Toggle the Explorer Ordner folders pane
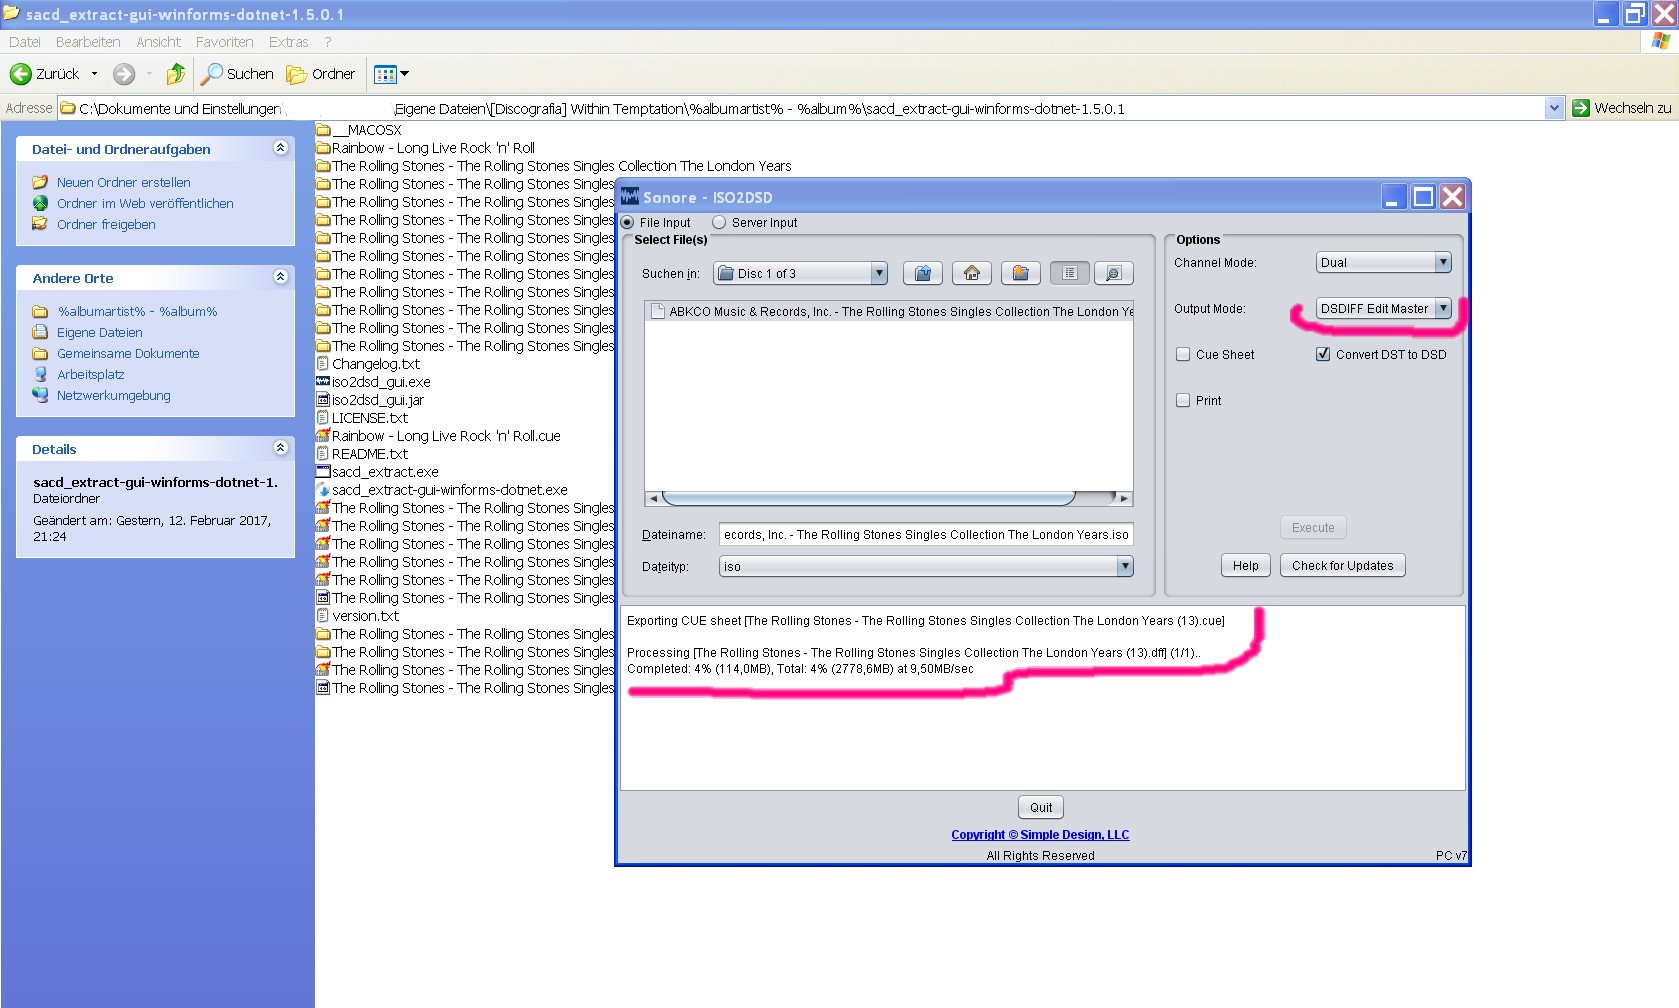This screenshot has width=1679, height=1008. tap(321, 74)
